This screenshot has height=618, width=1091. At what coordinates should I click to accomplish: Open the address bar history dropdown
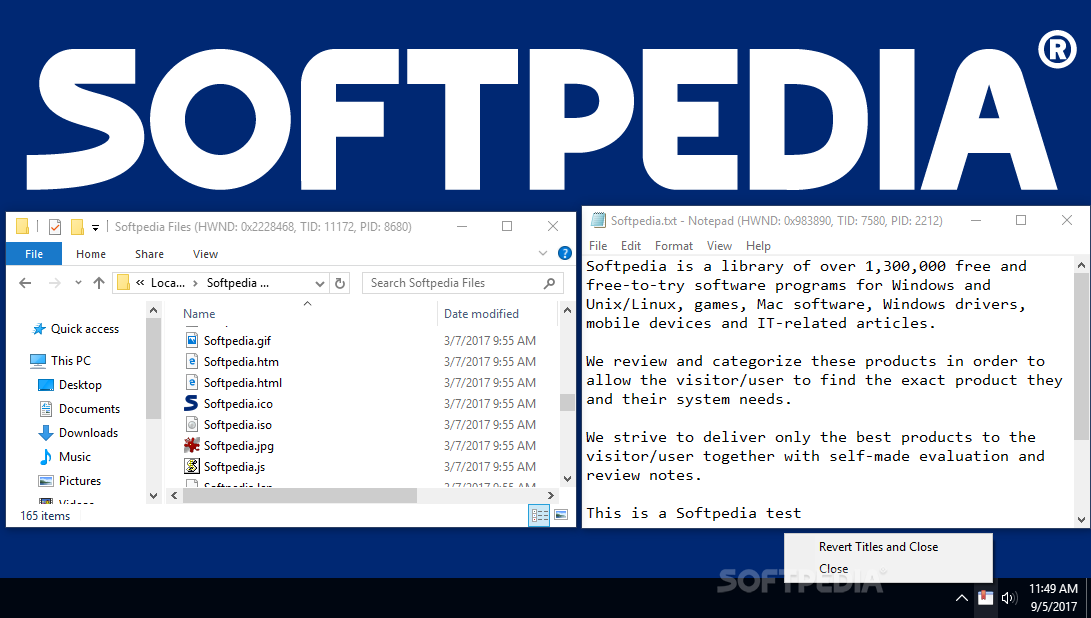(x=319, y=283)
